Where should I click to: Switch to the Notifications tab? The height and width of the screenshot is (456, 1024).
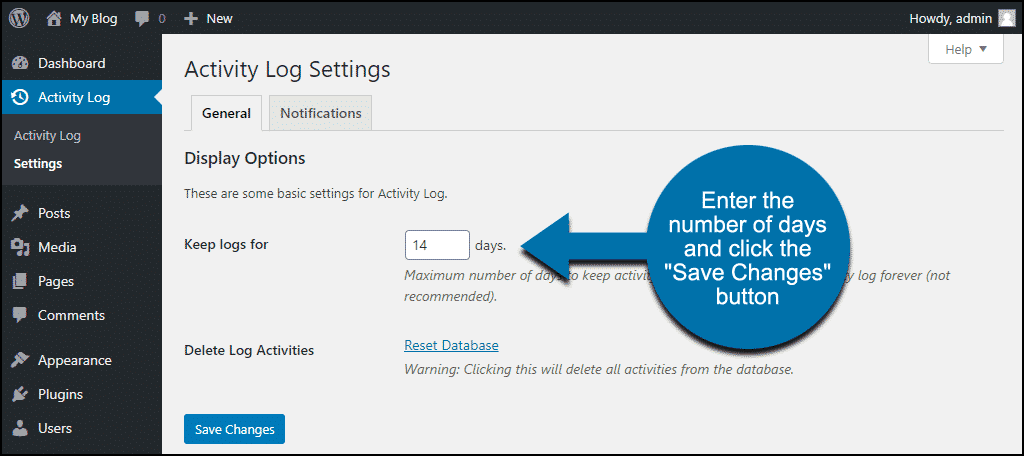pos(321,113)
